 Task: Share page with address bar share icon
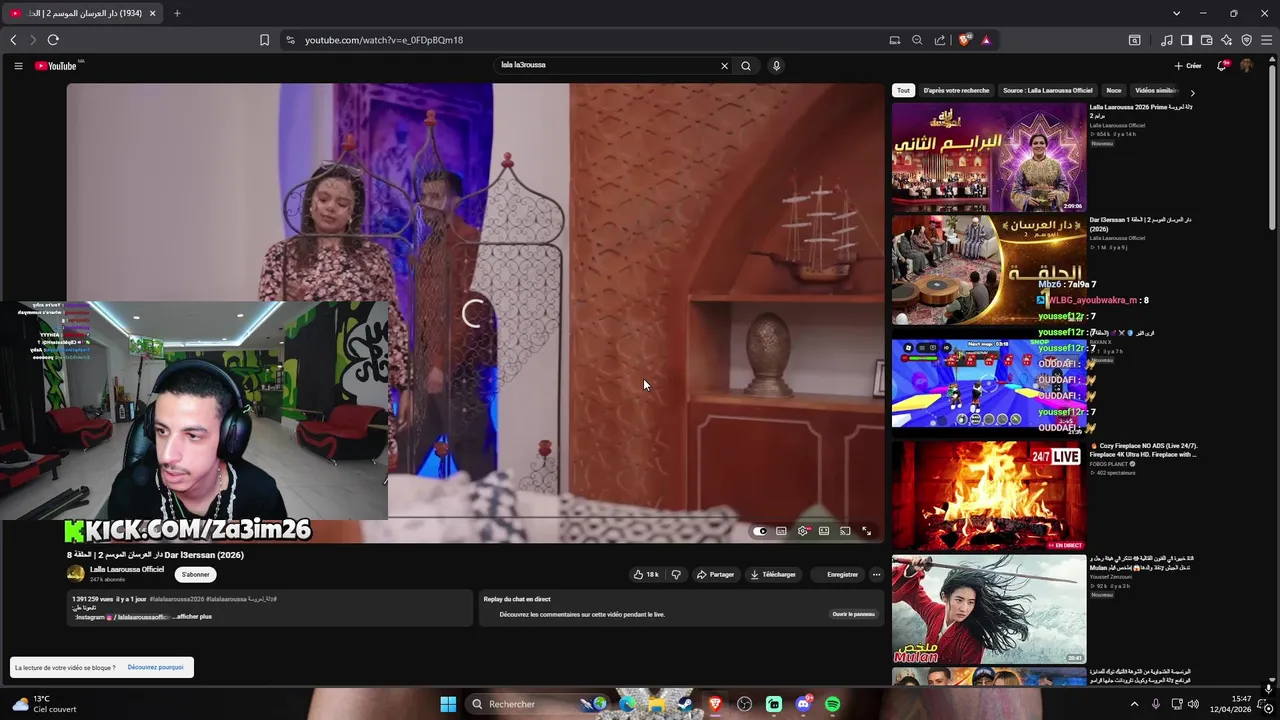pyautogui.click(x=940, y=40)
